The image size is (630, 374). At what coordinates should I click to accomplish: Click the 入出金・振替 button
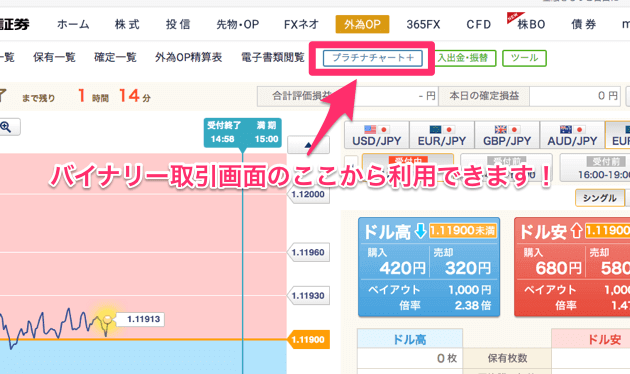463,58
